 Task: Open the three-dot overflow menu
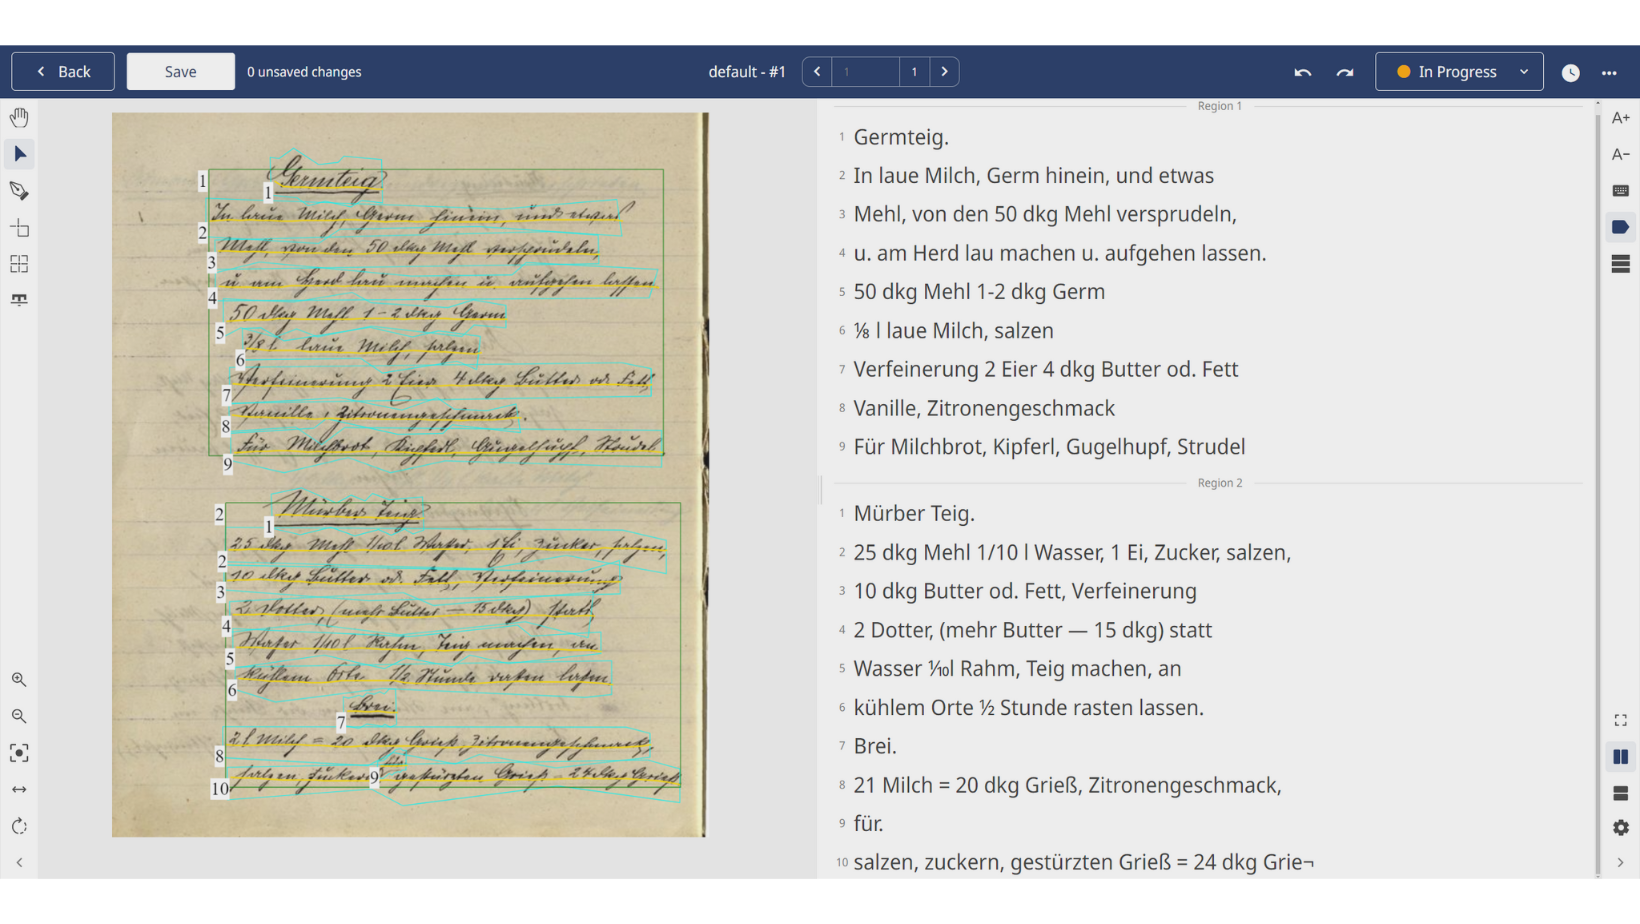click(1610, 71)
